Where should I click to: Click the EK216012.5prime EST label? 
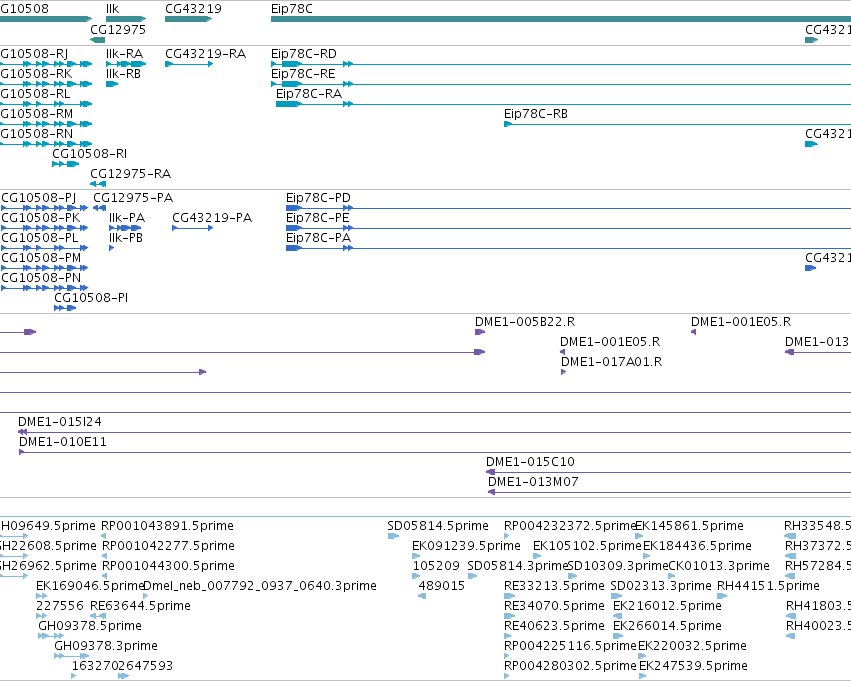(x=667, y=606)
